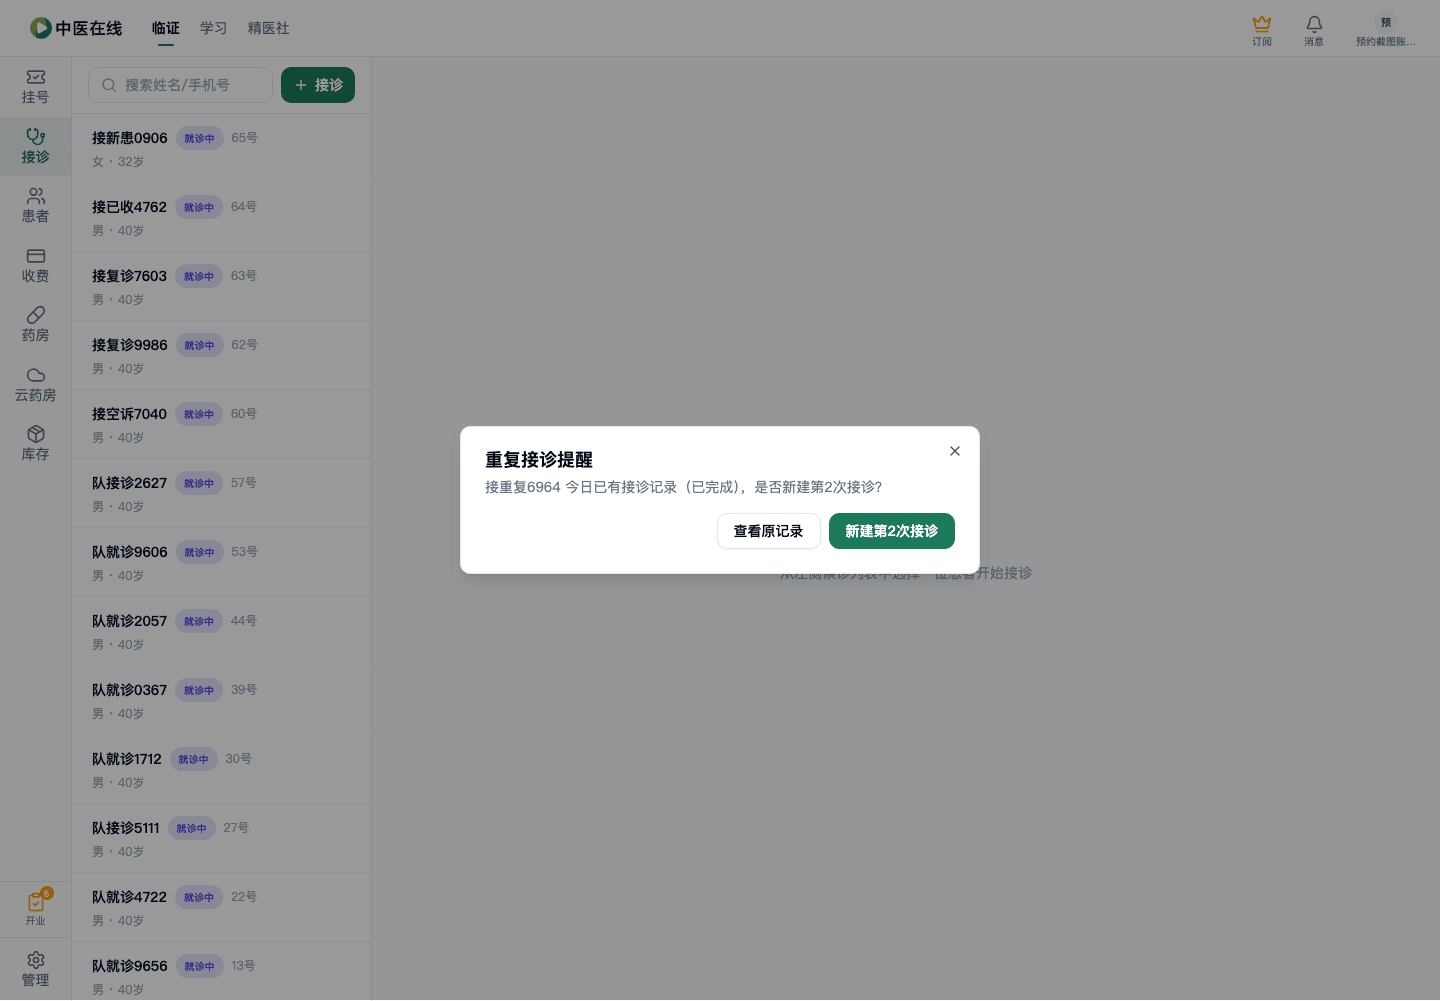Switch to the 临证 tab
This screenshot has width=1440, height=1001.
tap(166, 28)
